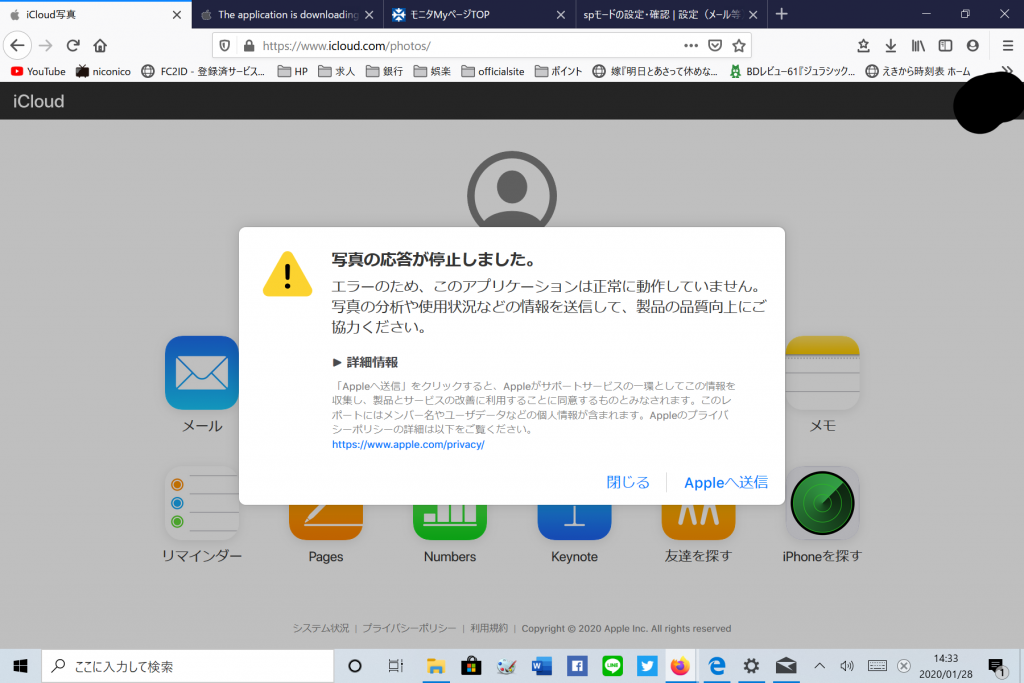Launch LINE from the taskbar
1024x683 pixels.
[x=613, y=666]
